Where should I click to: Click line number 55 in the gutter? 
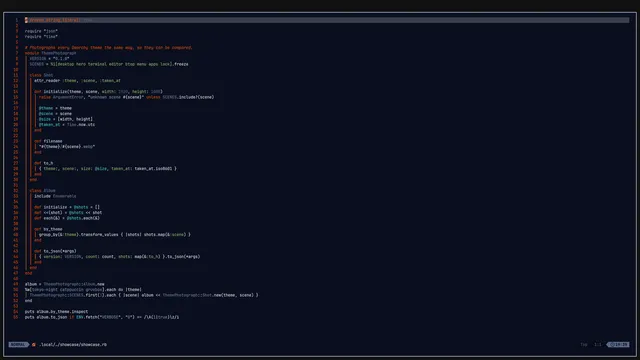click(16, 317)
